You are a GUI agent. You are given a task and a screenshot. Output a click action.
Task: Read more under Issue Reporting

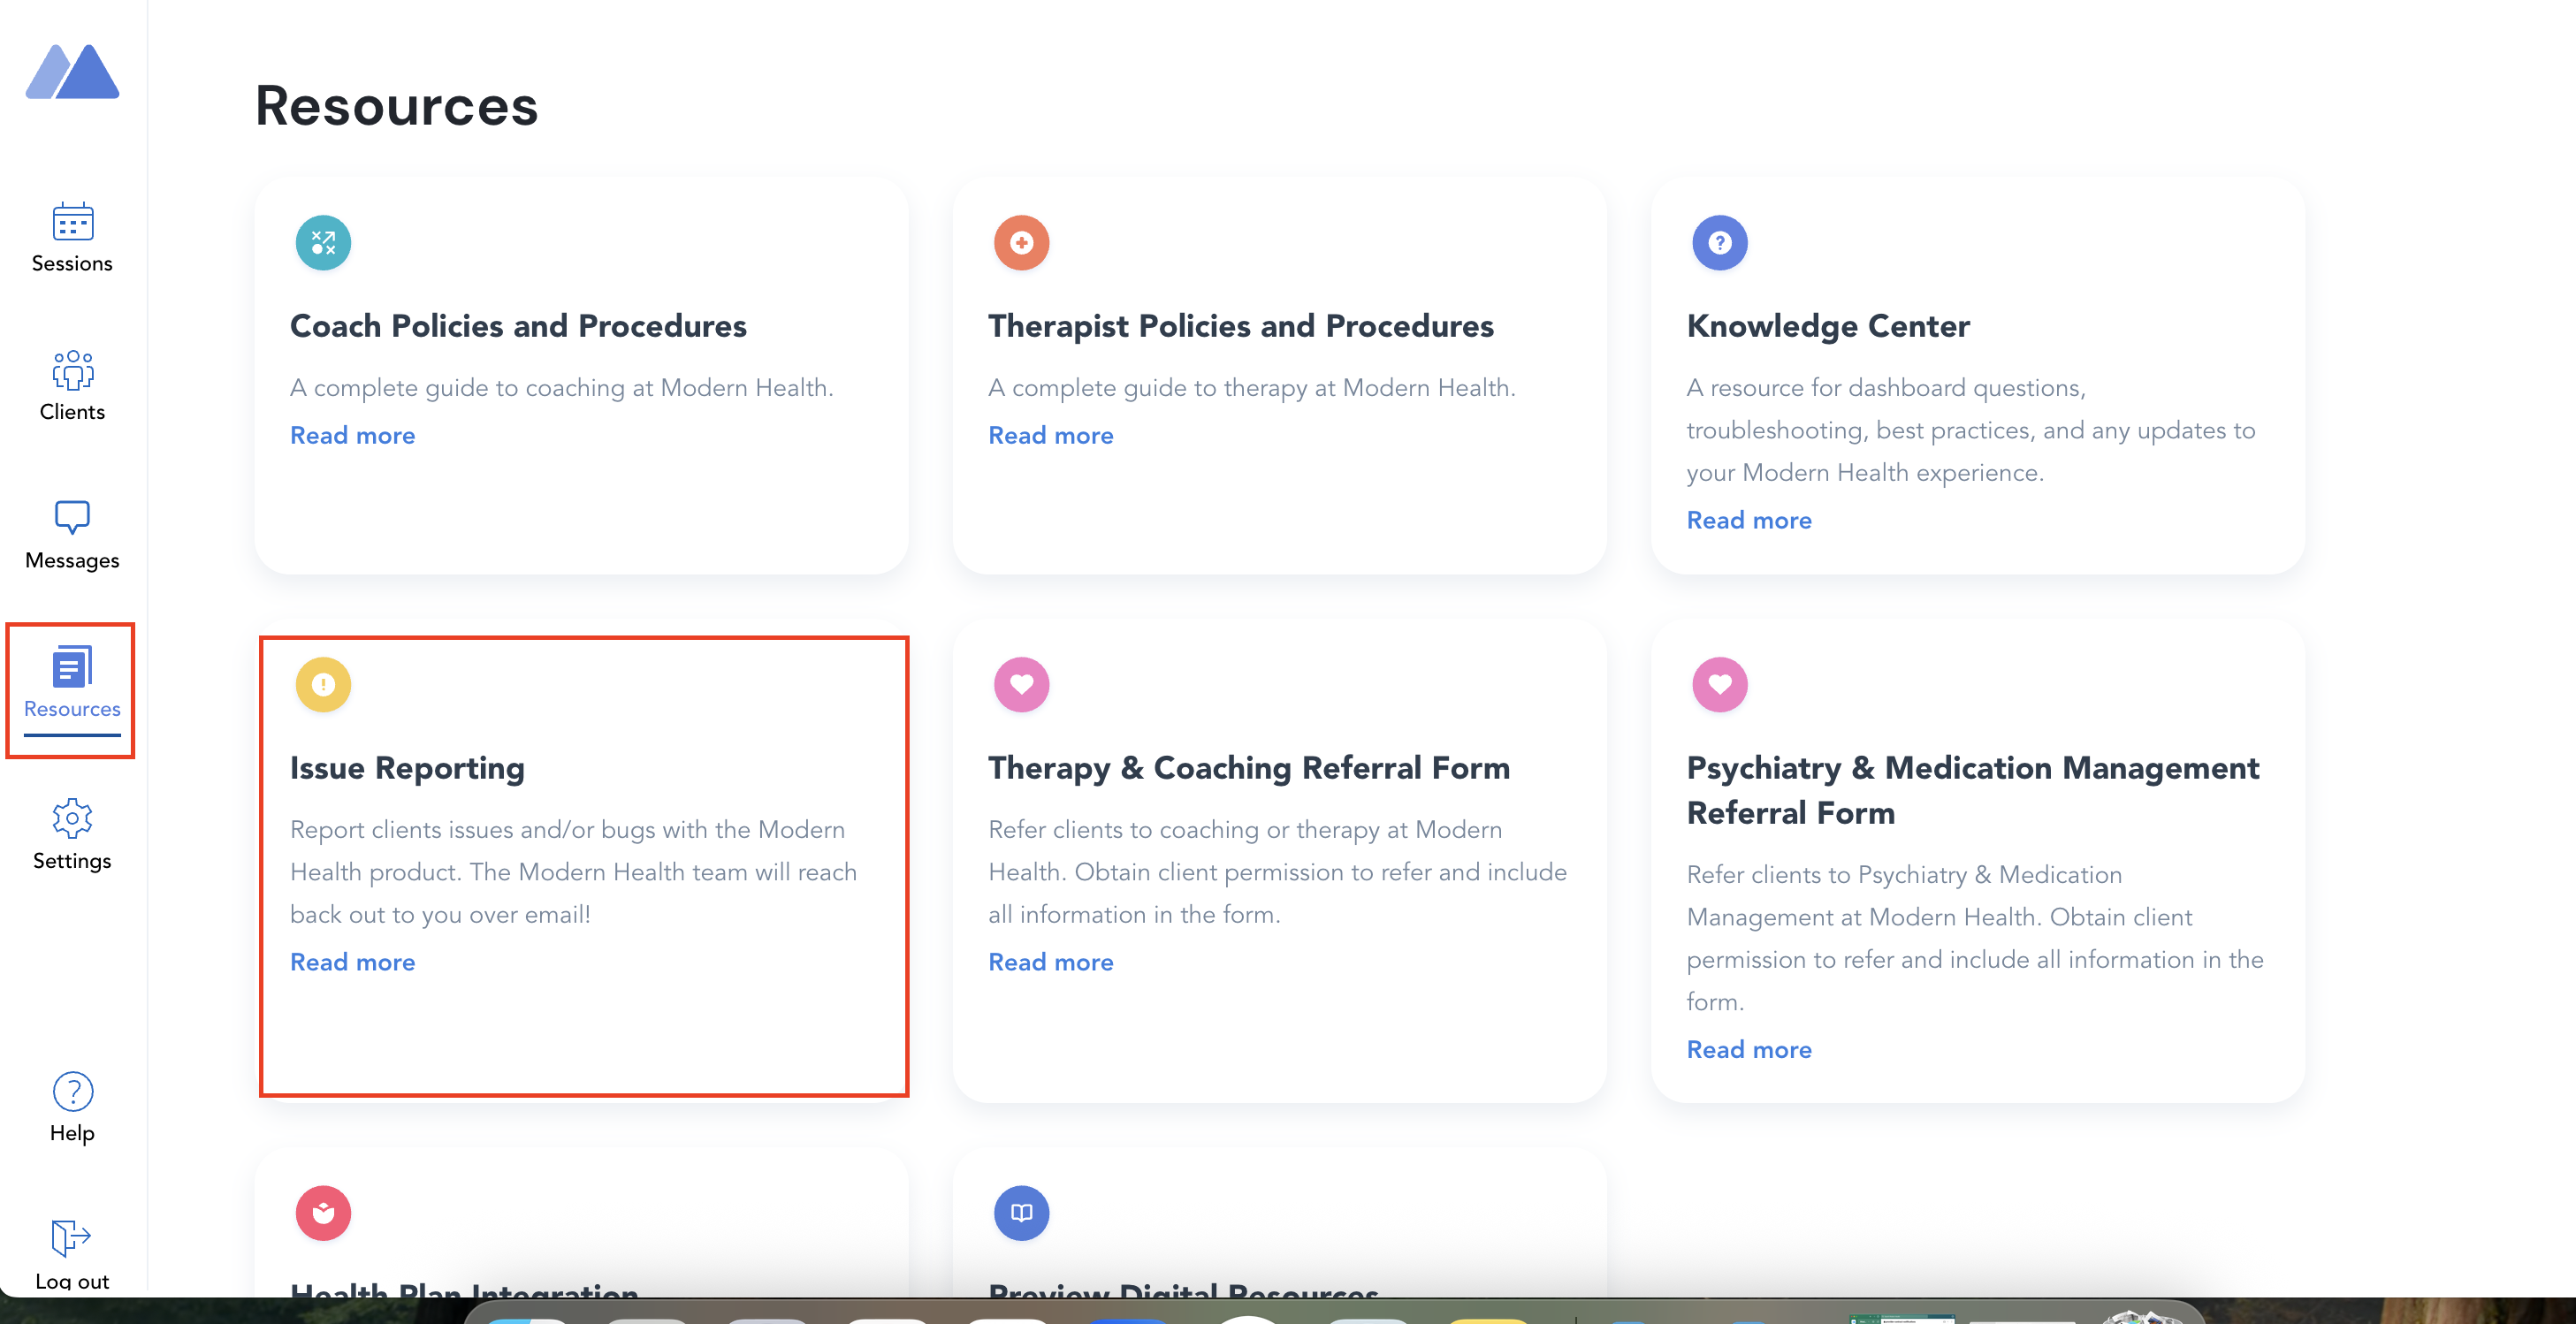[352, 963]
